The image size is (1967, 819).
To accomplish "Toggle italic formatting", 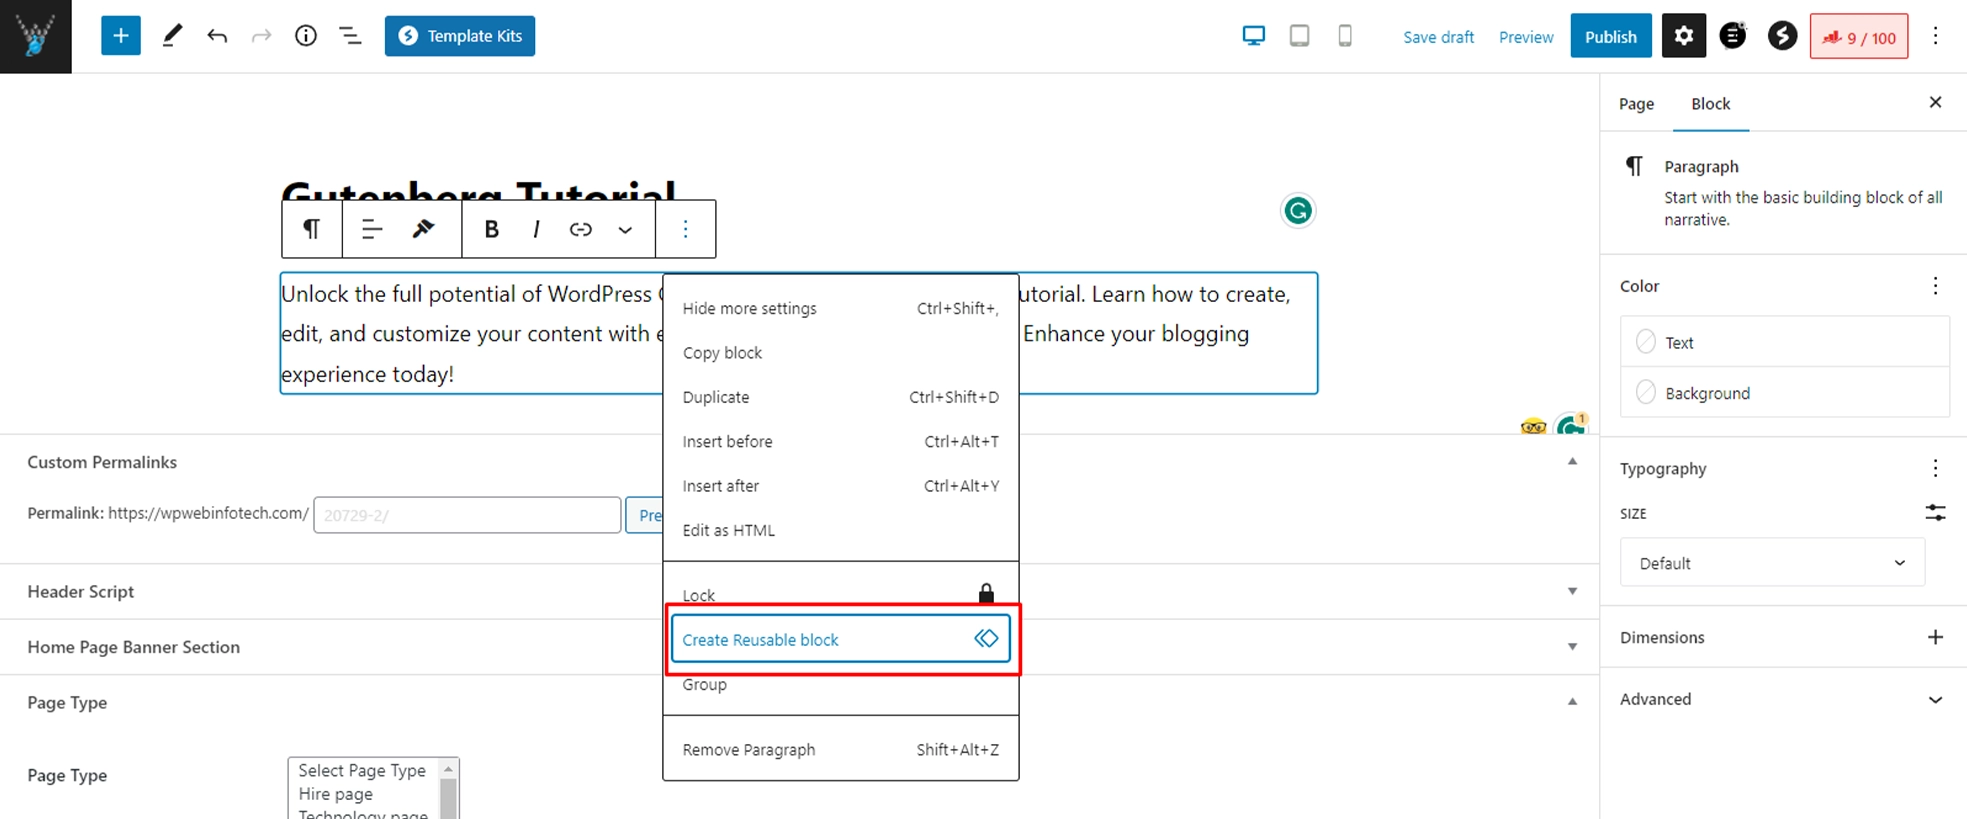I will tap(536, 229).
